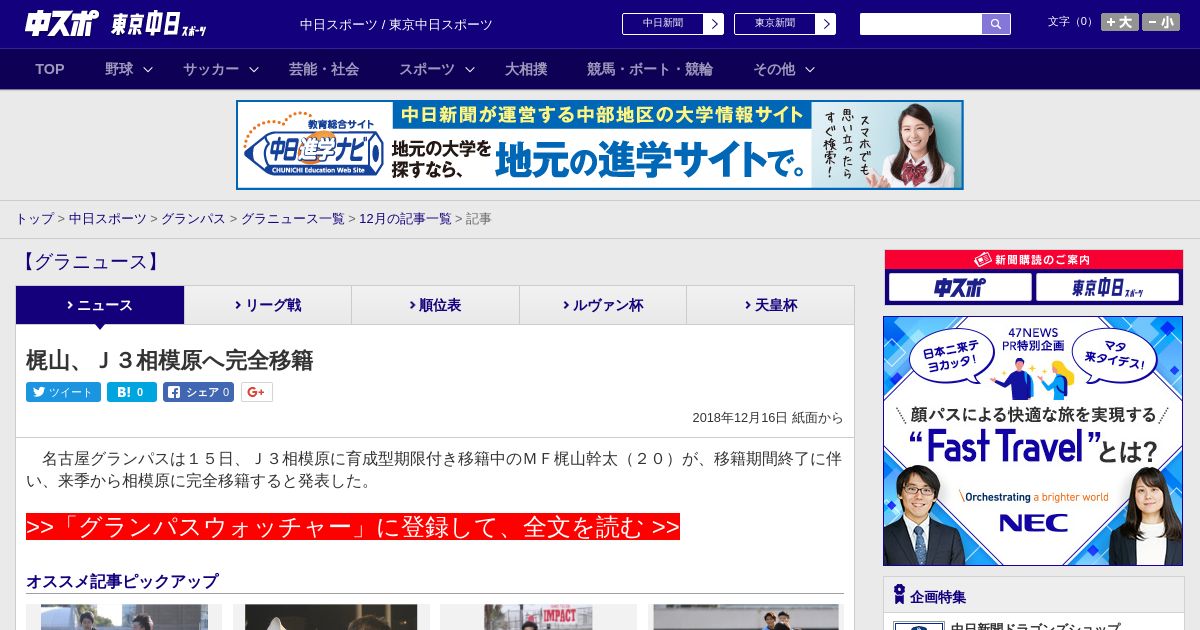
Task: Click the 企画特集 ribbon icon
Action: pyautogui.click(x=899, y=595)
